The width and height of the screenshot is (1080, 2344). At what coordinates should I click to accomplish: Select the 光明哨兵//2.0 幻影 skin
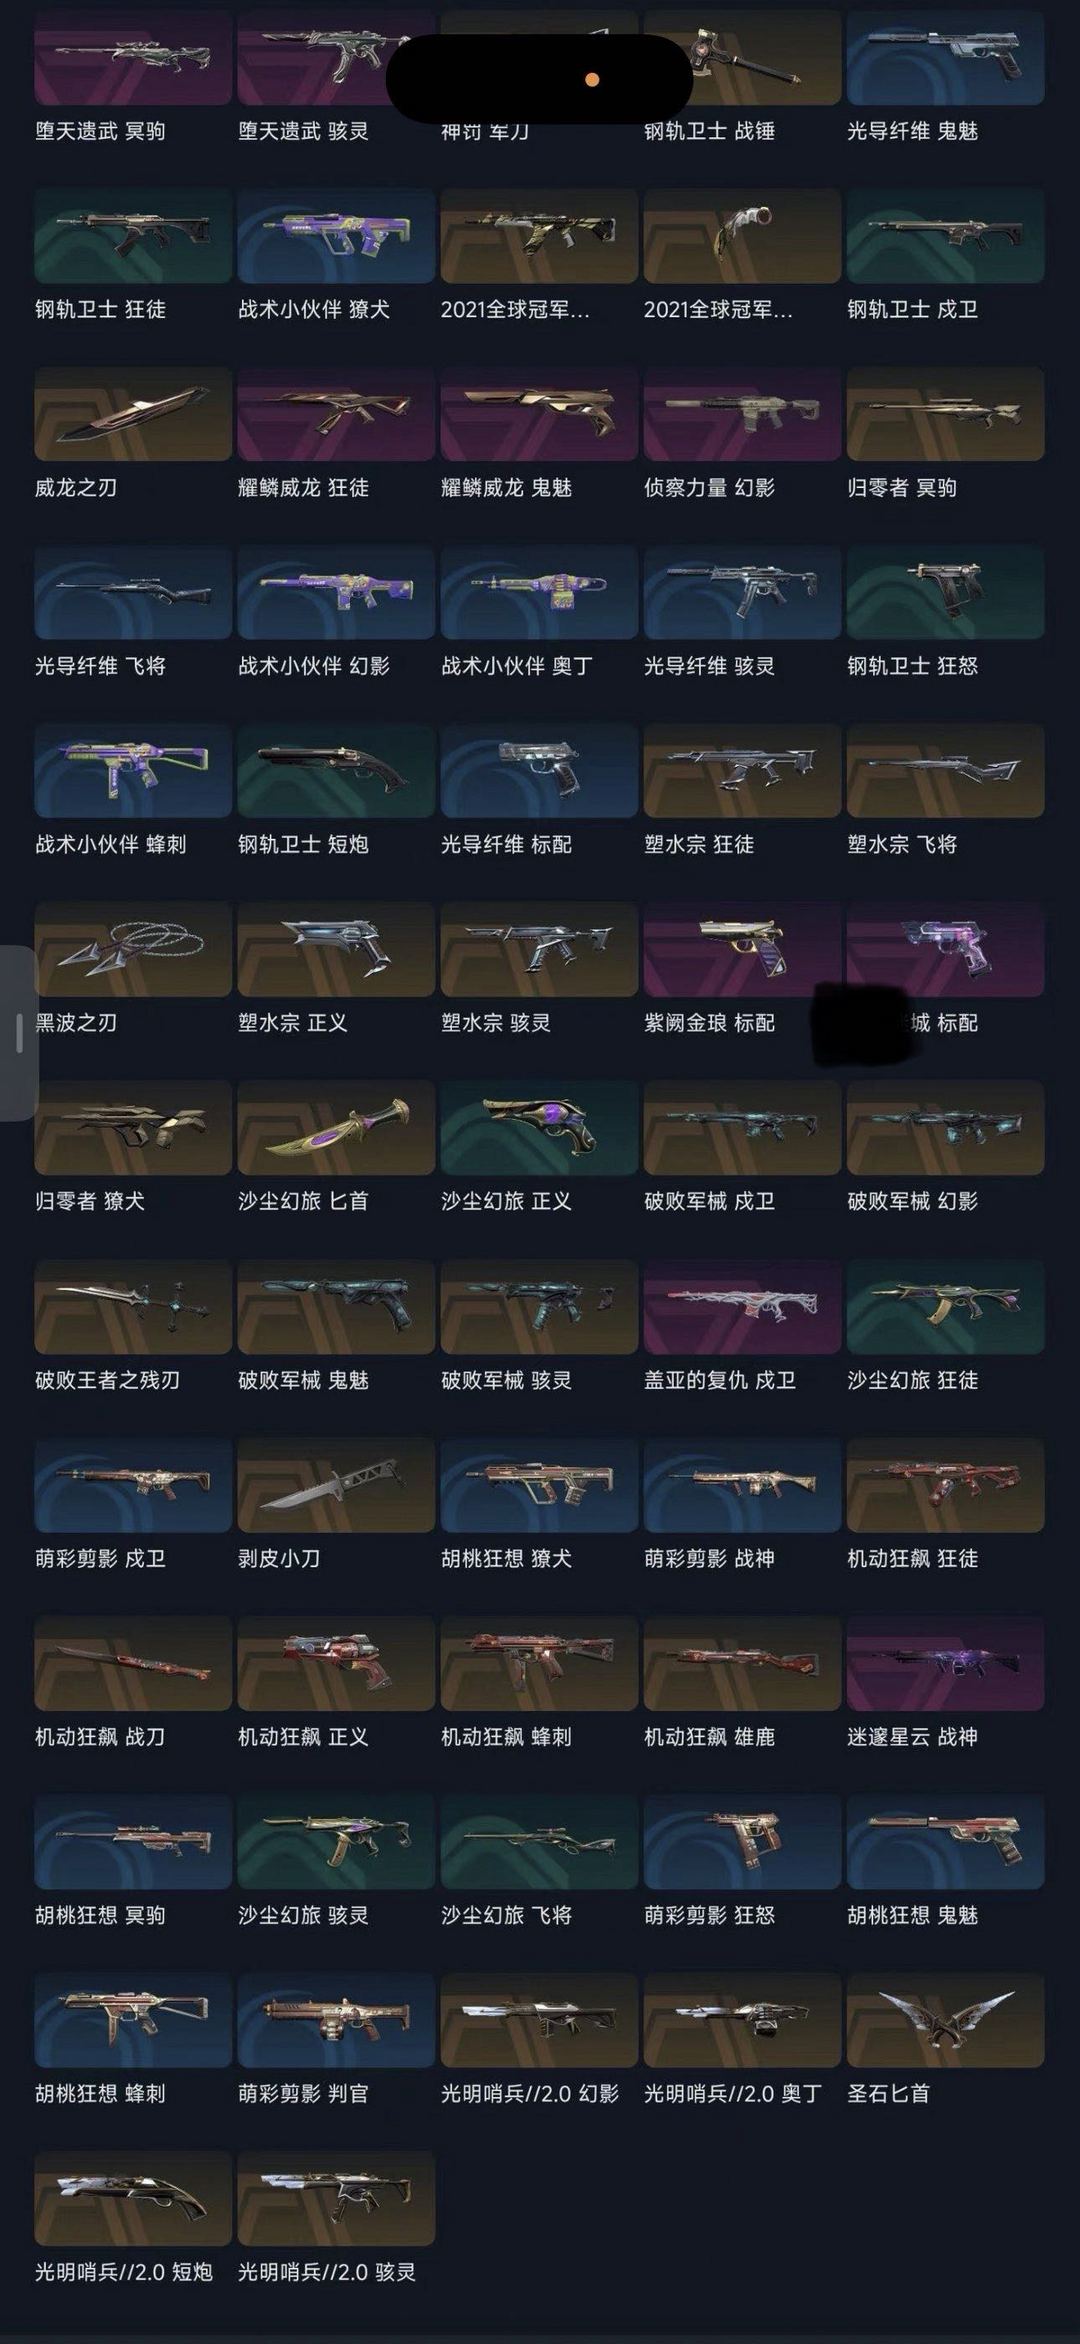[539, 2020]
